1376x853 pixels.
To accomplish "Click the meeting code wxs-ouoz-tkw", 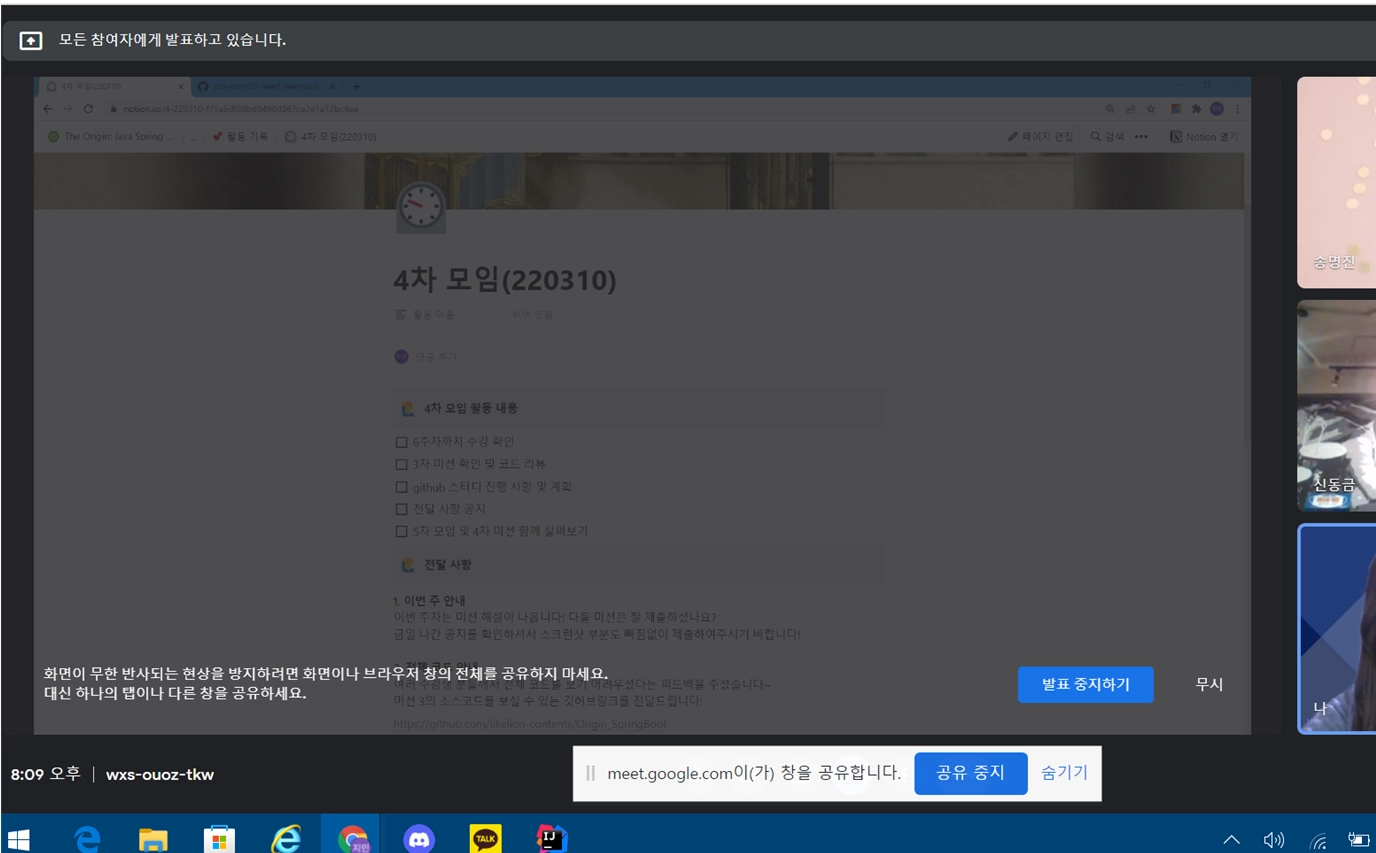I will [x=160, y=775].
